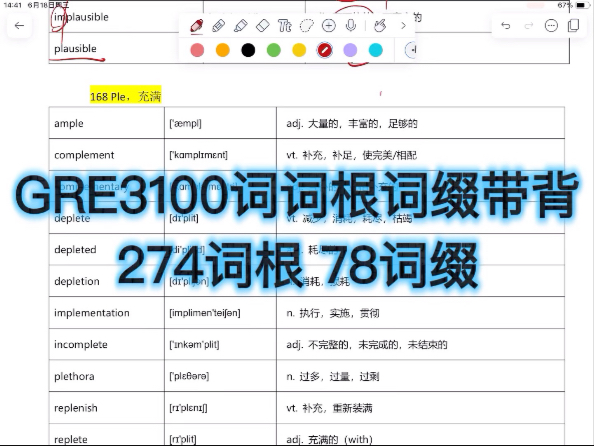Tap the word 'depleted'
This screenshot has width=594, height=446.
click(75, 250)
